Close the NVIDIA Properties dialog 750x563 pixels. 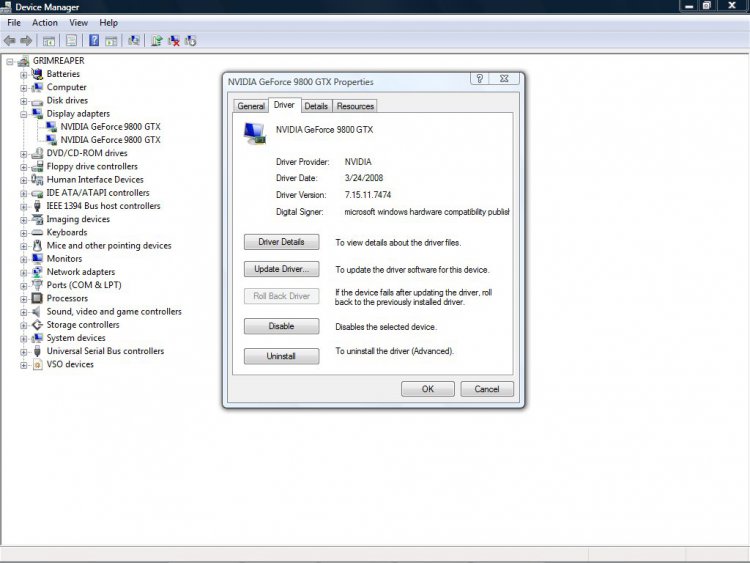504,78
